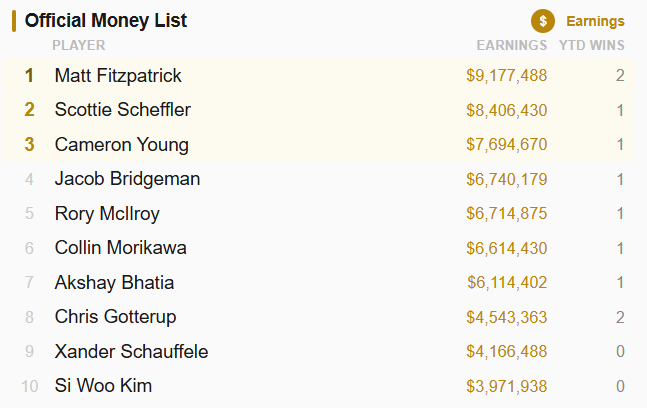Click Scottie Scheffler's $8,406,430 earnings value

point(506,110)
